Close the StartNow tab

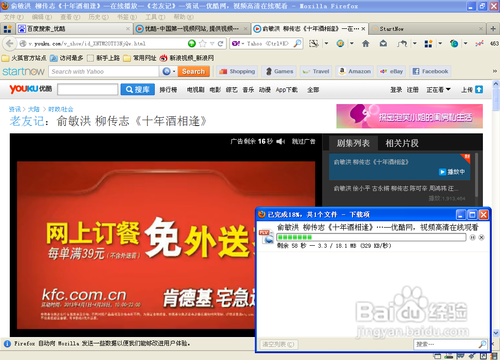point(481,29)
